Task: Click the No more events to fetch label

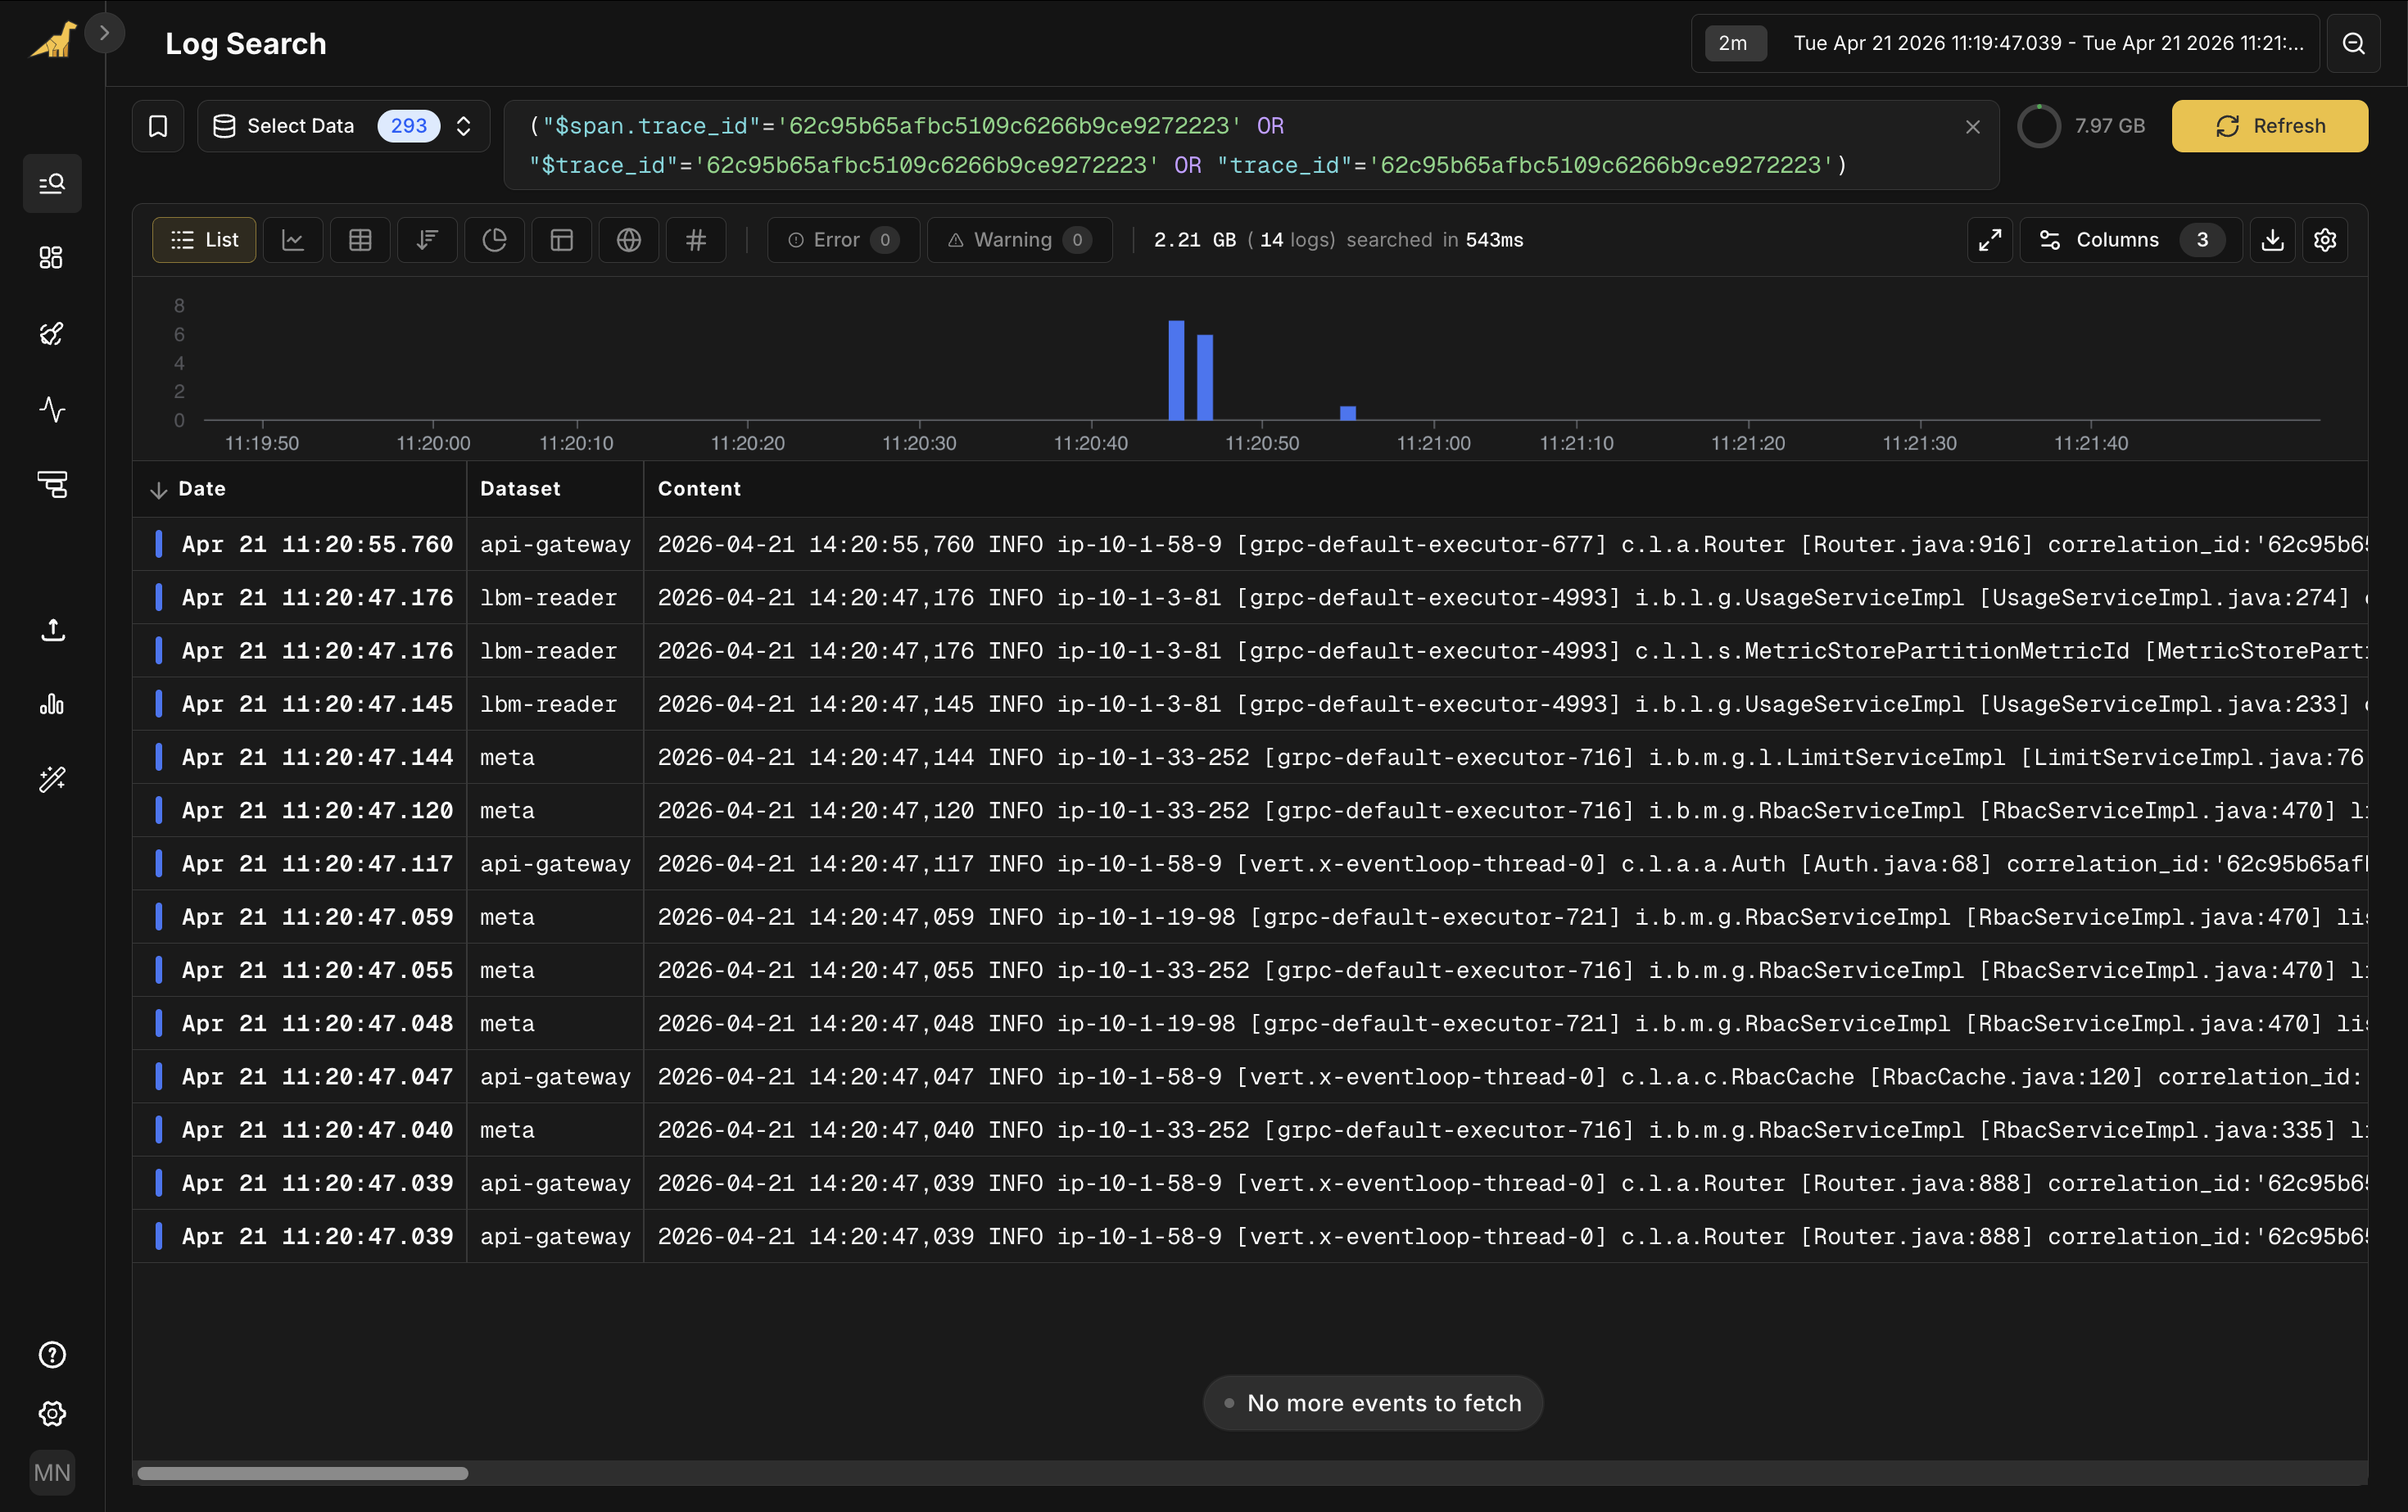Action: point(1373,1403)
